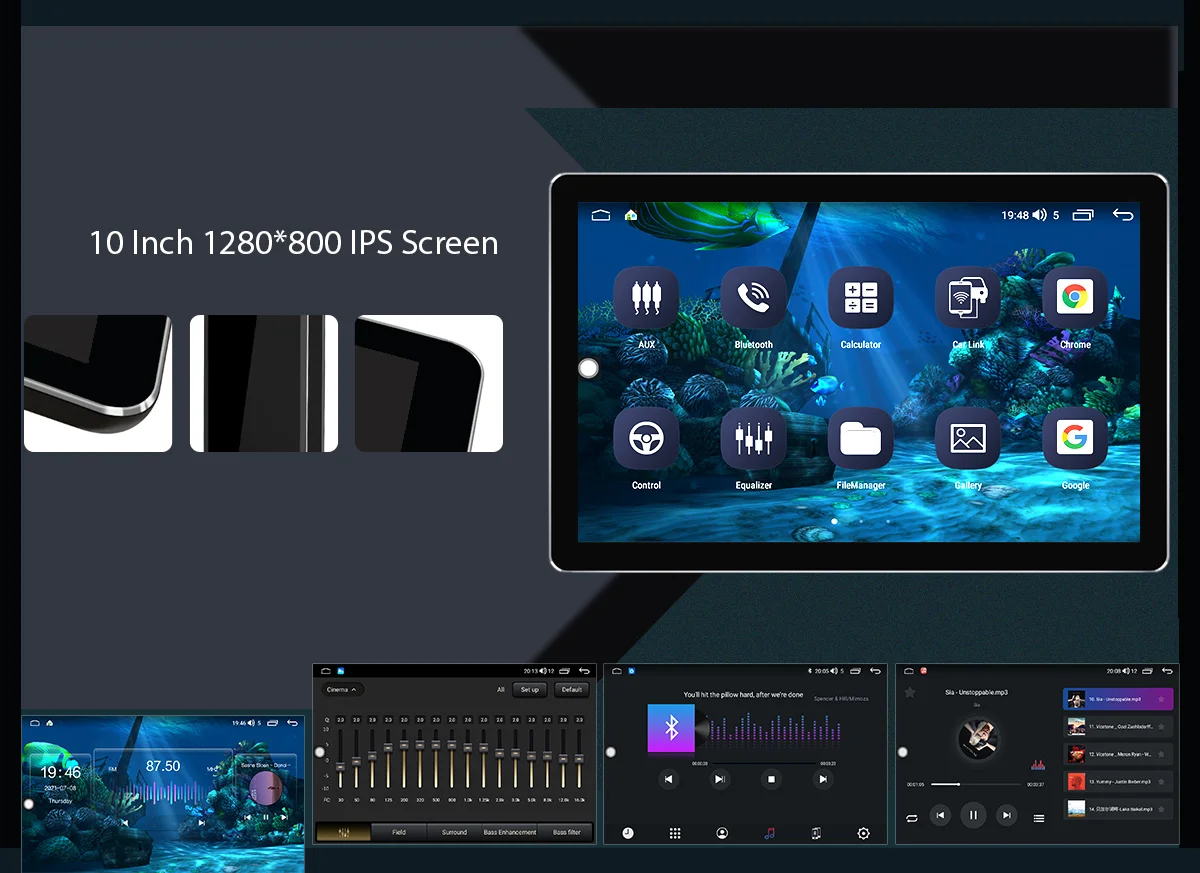1200x873 pixels.
Task: Star track 14 Lake Baikal in playlist
Action: [x=1161, y=808]
